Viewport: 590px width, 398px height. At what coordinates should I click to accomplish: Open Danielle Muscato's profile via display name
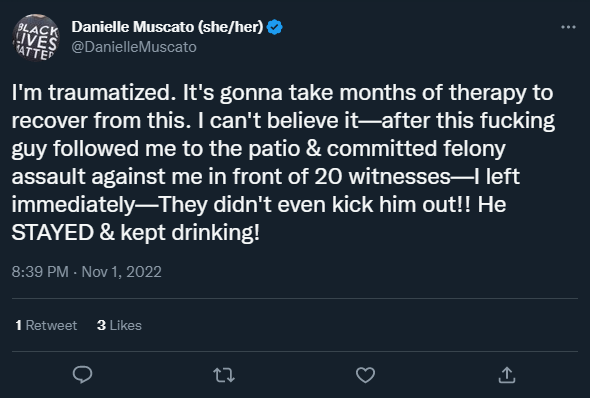coord(167,27)
